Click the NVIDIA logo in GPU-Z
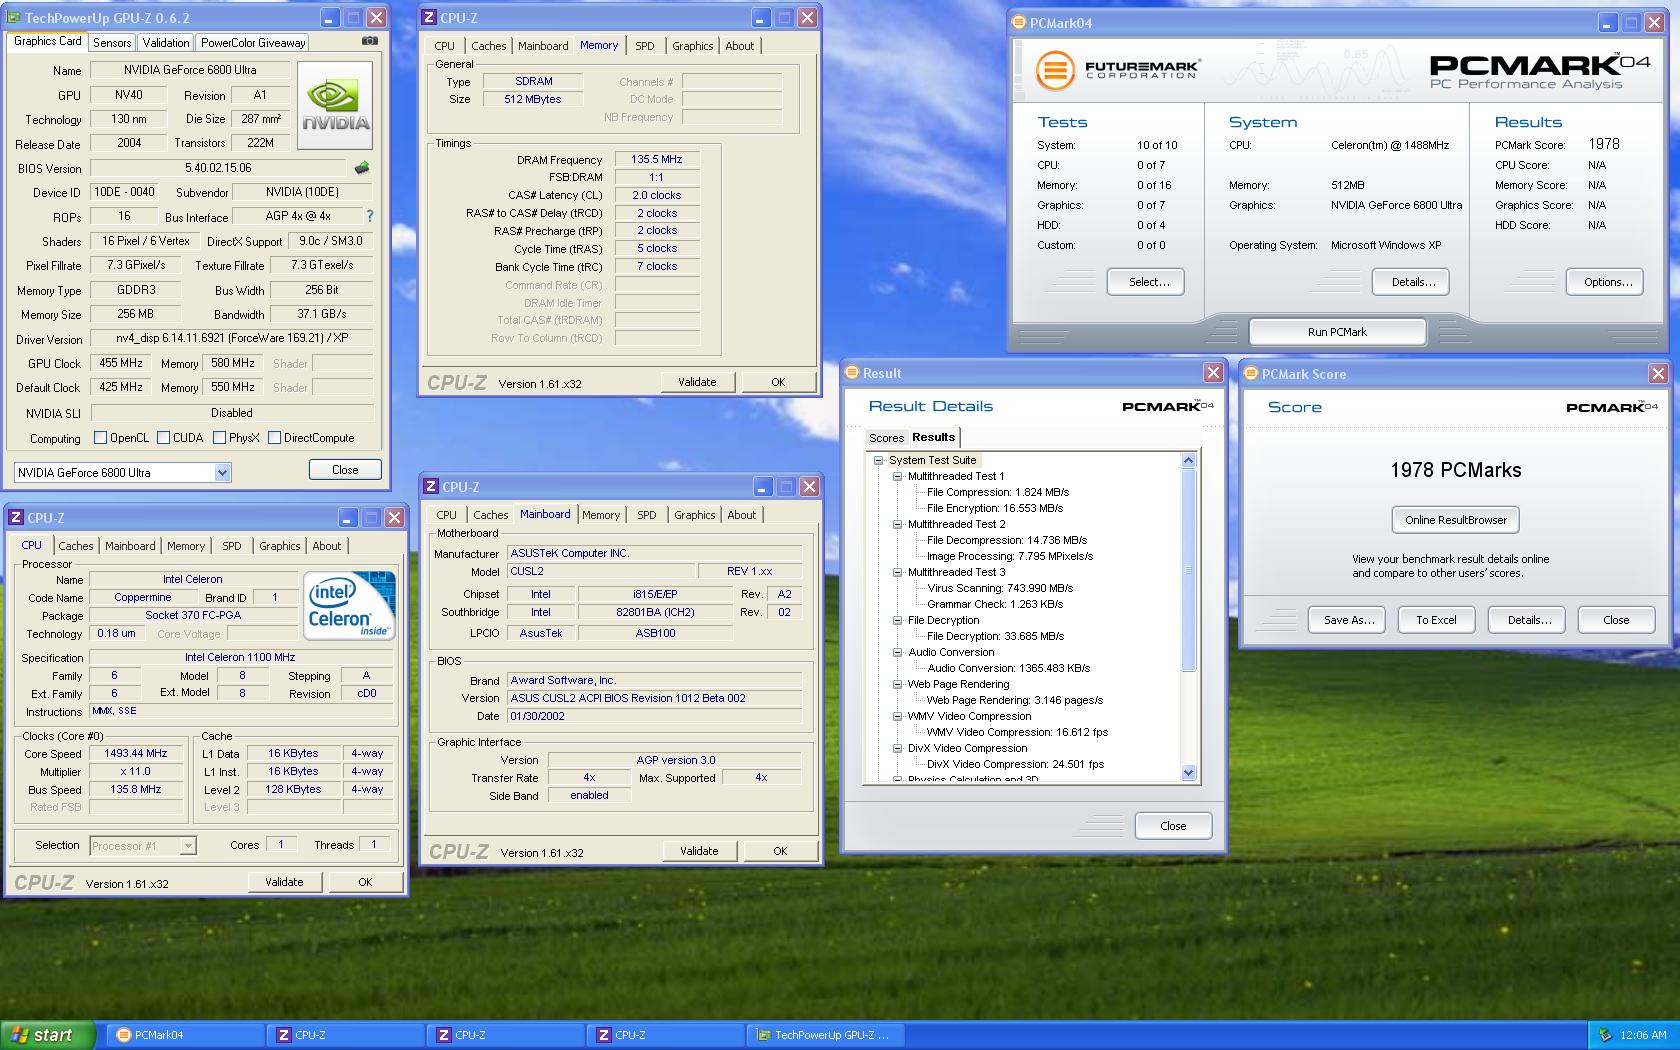Image resolution: width=1680 pixels, height=1050 pixels. [335, 106]
